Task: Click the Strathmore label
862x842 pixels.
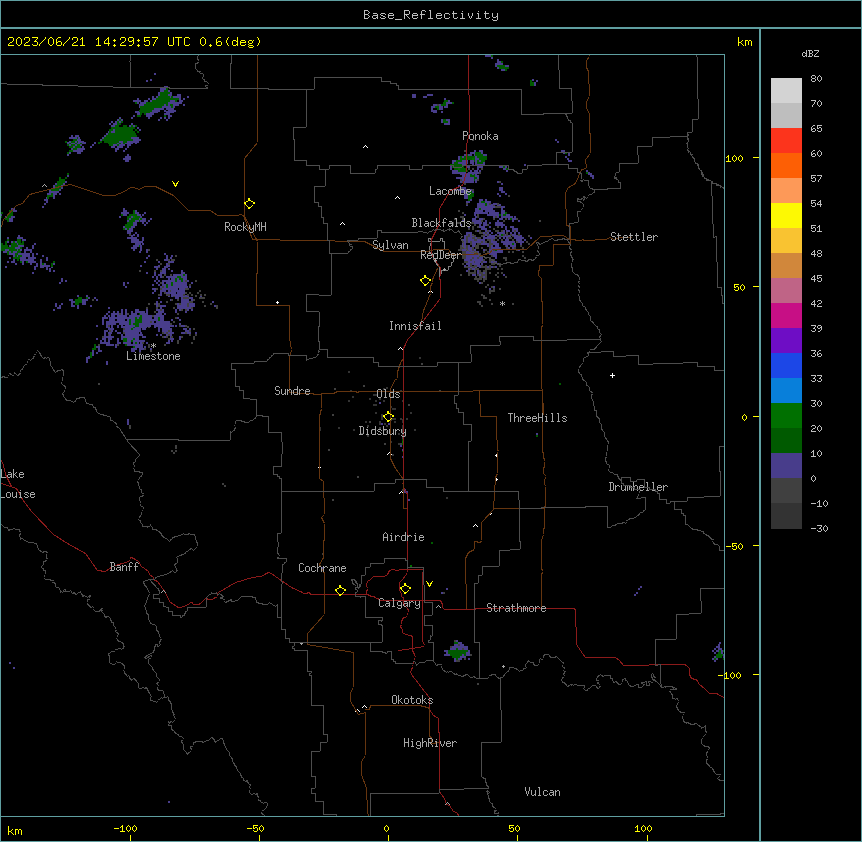Action: [516, 608]
